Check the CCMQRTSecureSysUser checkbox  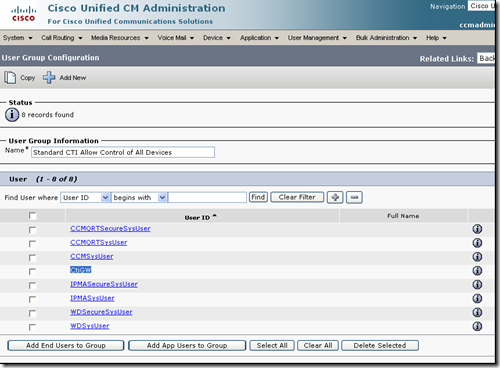32,230
